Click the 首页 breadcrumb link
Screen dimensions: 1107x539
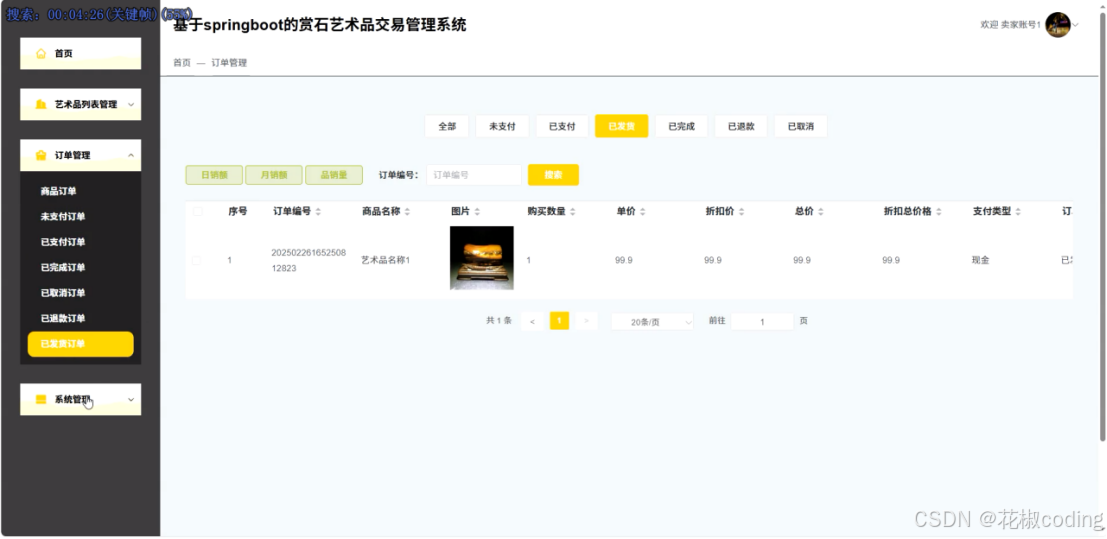[182, 63]
